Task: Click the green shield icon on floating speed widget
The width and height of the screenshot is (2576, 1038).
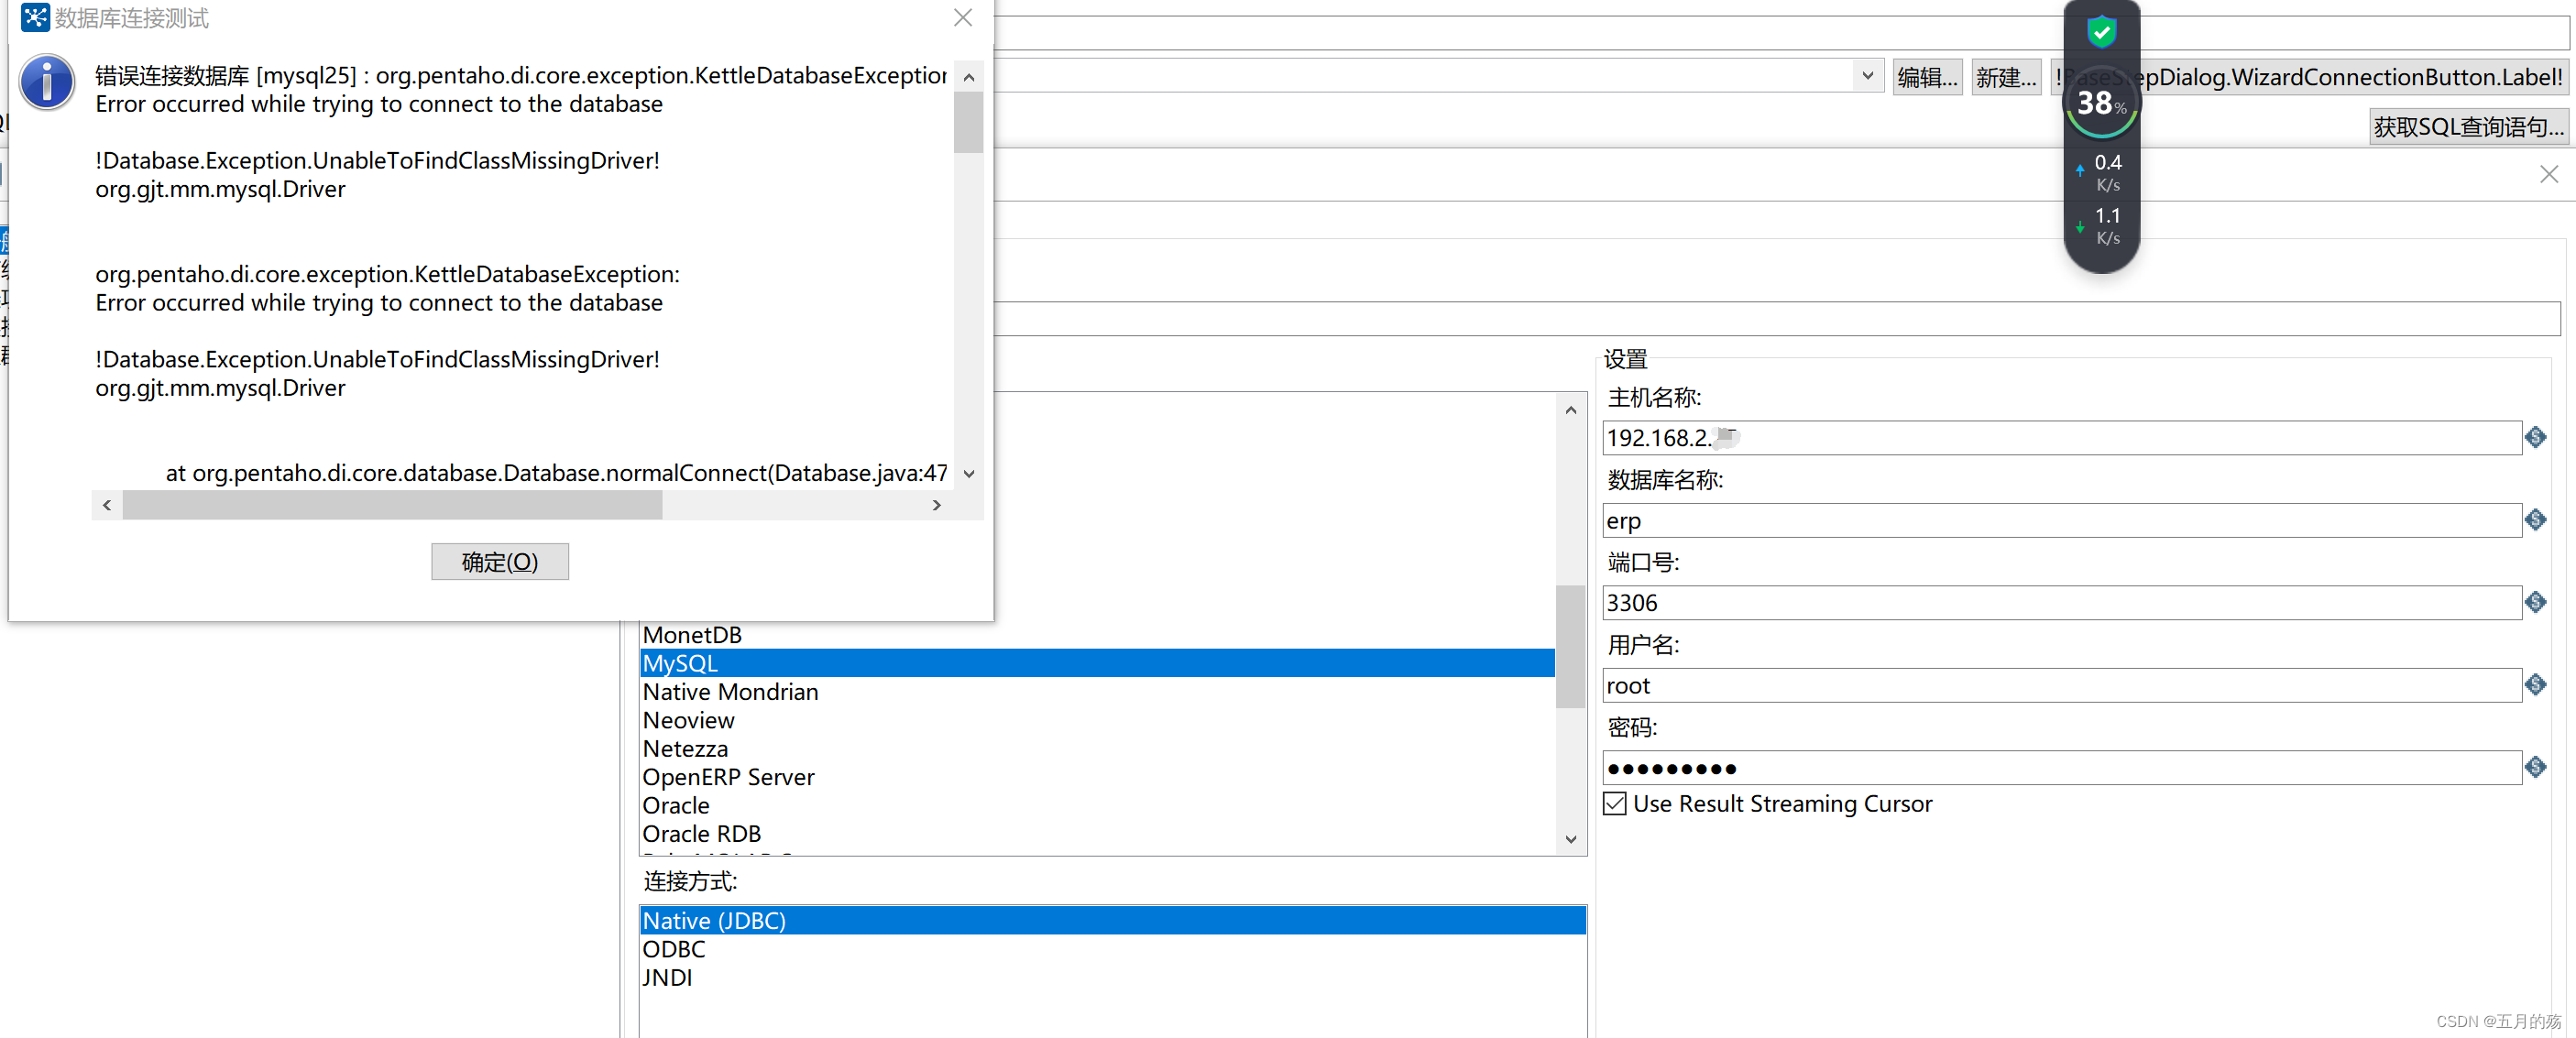Action: tap(2101, 31)
